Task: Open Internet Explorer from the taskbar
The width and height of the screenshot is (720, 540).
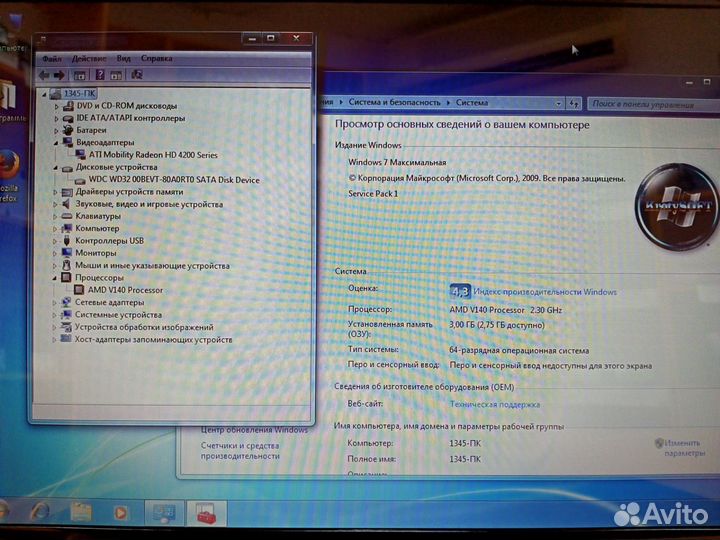Action: 40,512
